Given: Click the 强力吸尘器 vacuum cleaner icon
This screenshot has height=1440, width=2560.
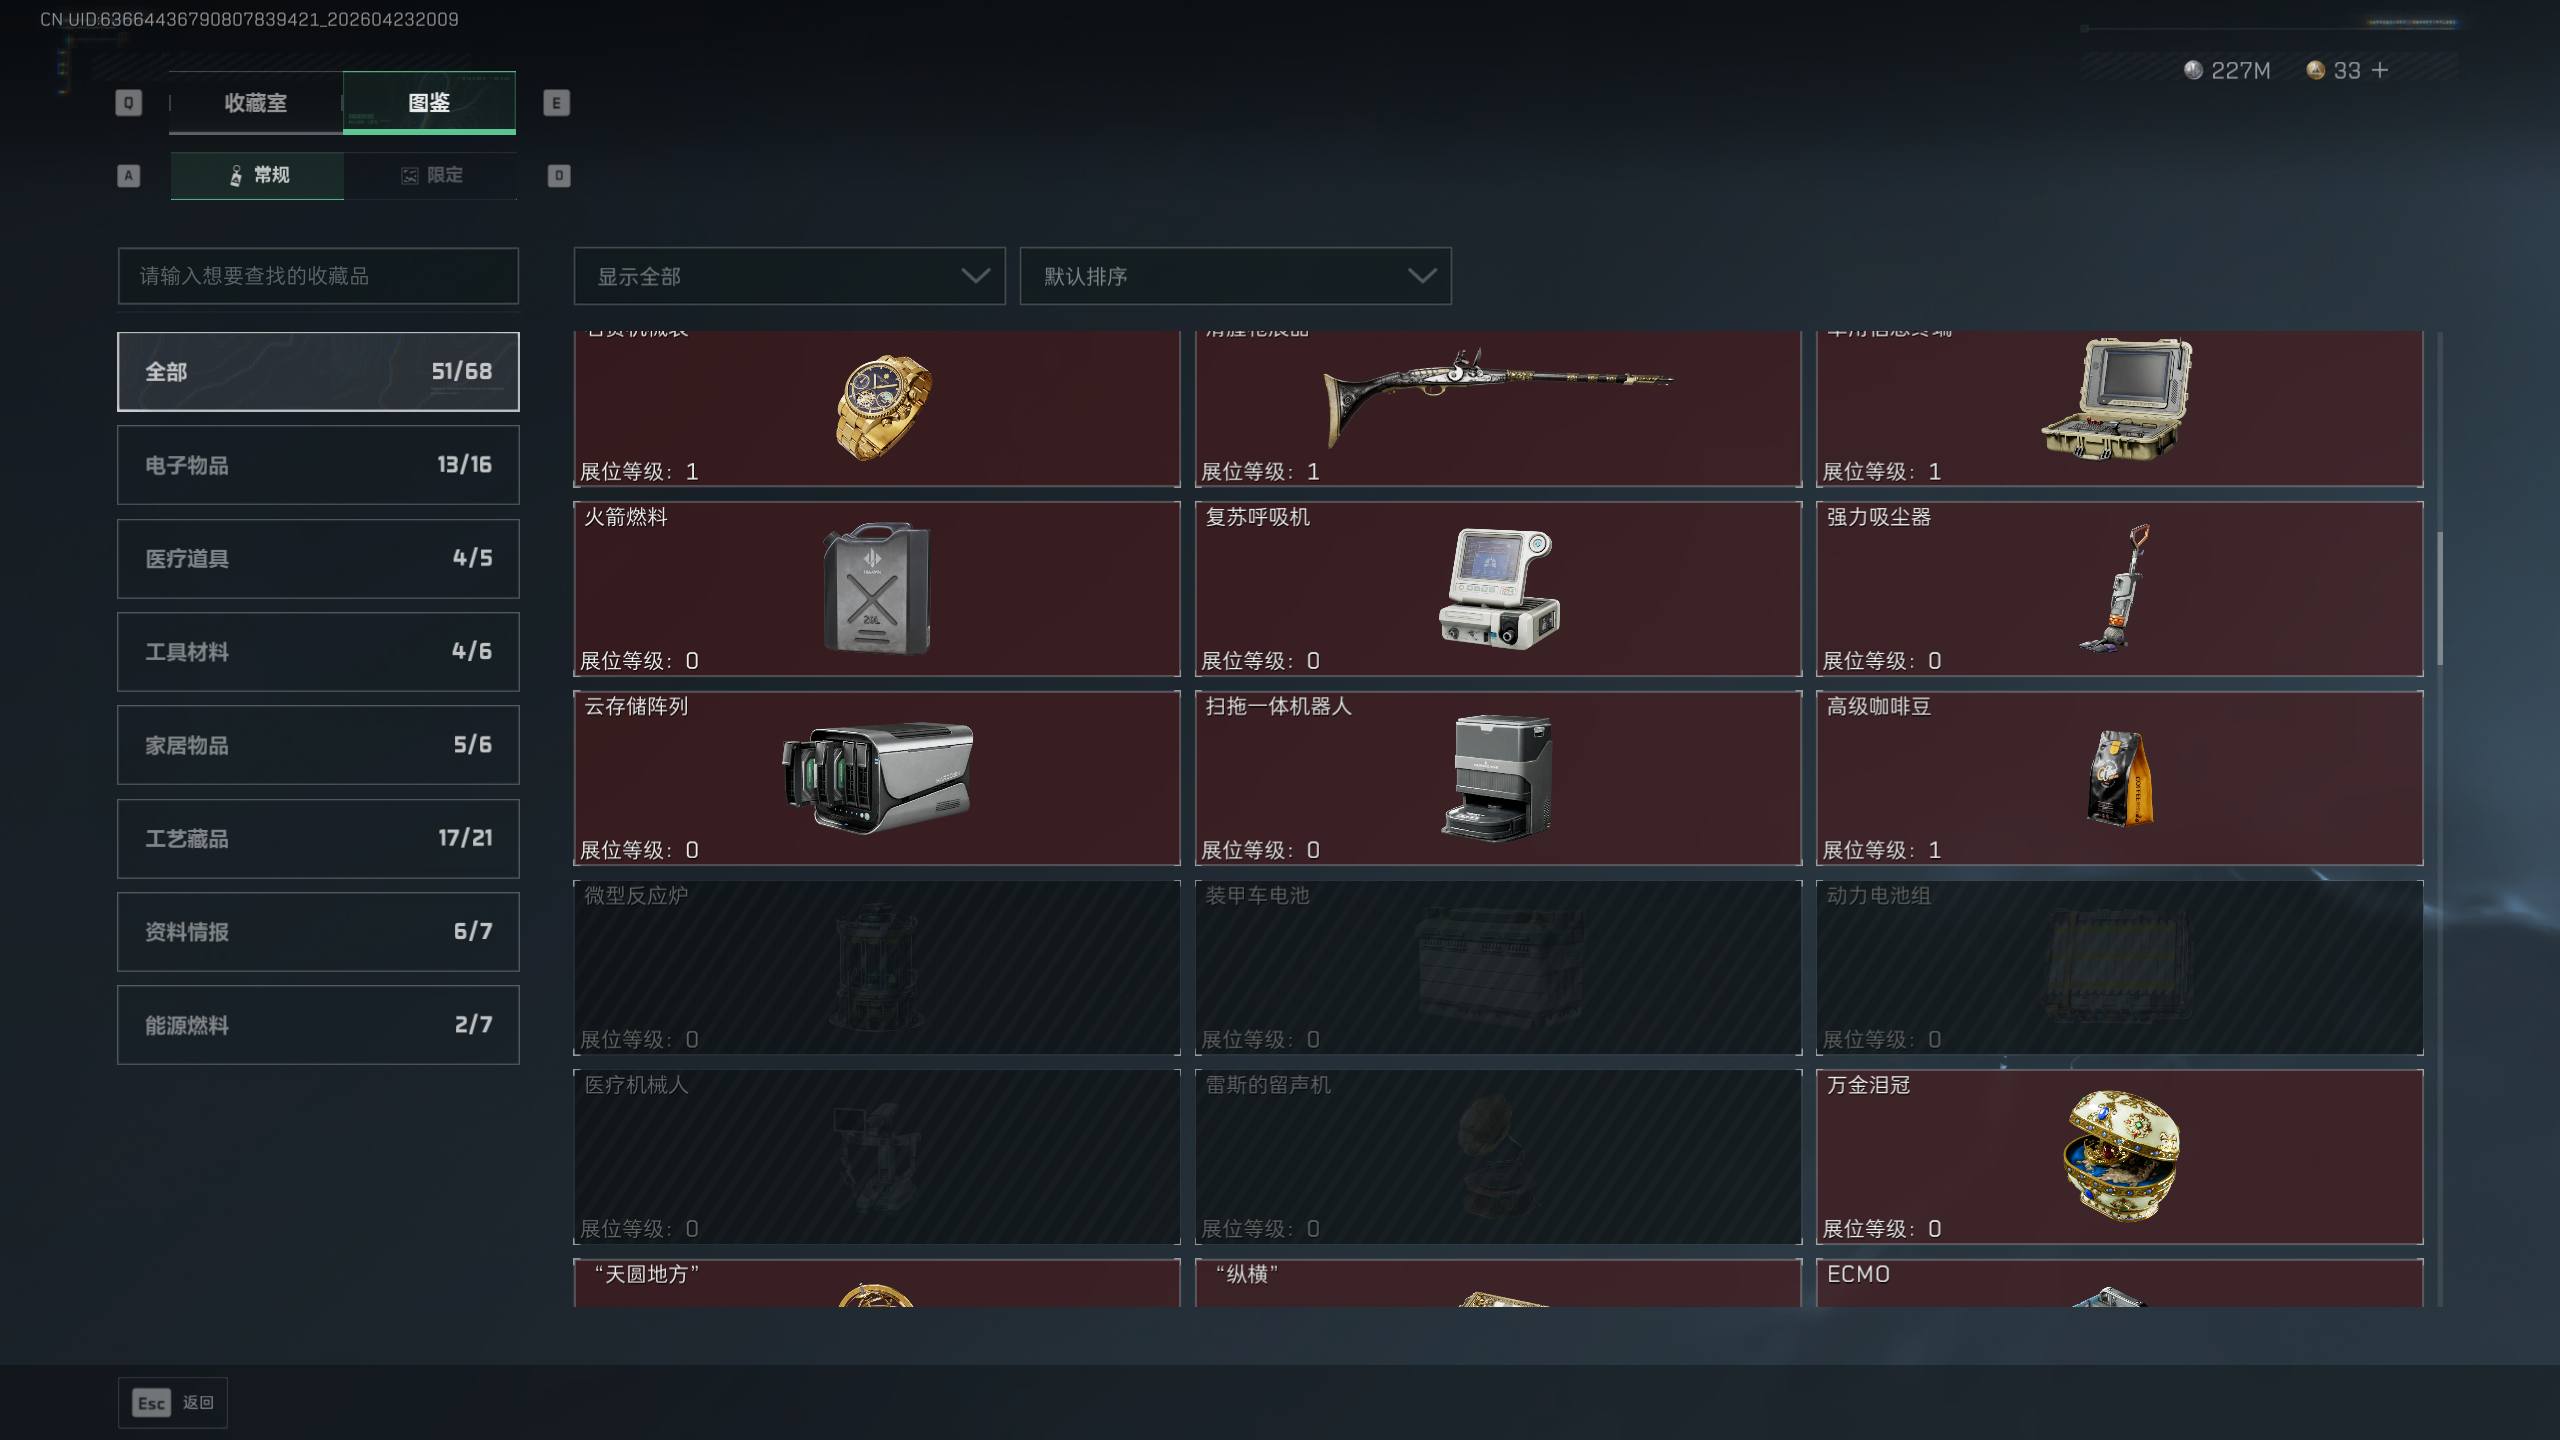Looking at the screenshot, I should tap(2116, 588).
